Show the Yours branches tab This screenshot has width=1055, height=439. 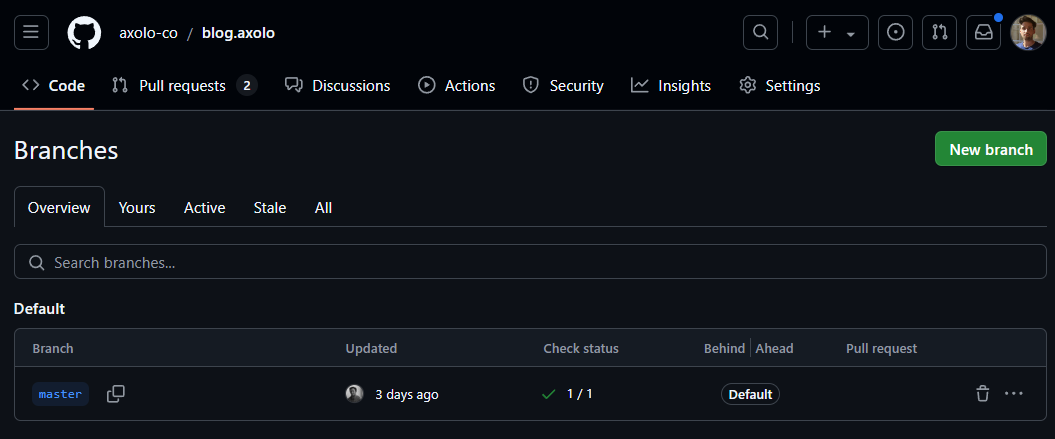(x=137, y=208)
